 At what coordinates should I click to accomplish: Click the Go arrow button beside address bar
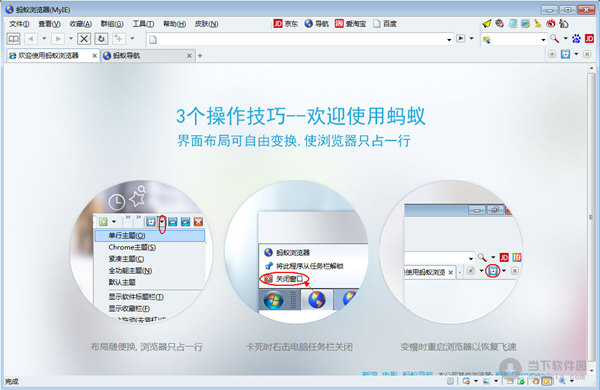461,39
